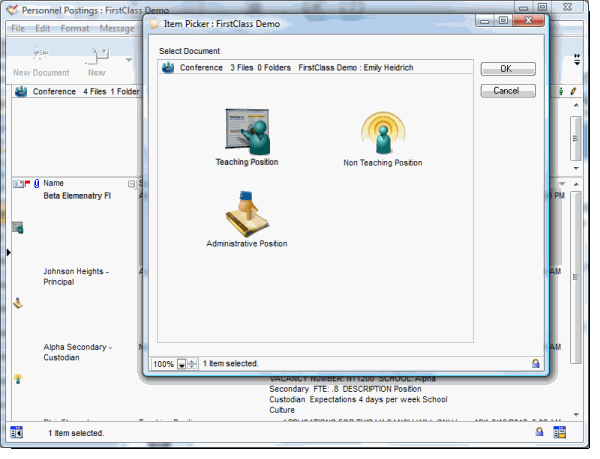
Task: Choose the Administrative Position document icon
Action: click(x=246, y=213)
